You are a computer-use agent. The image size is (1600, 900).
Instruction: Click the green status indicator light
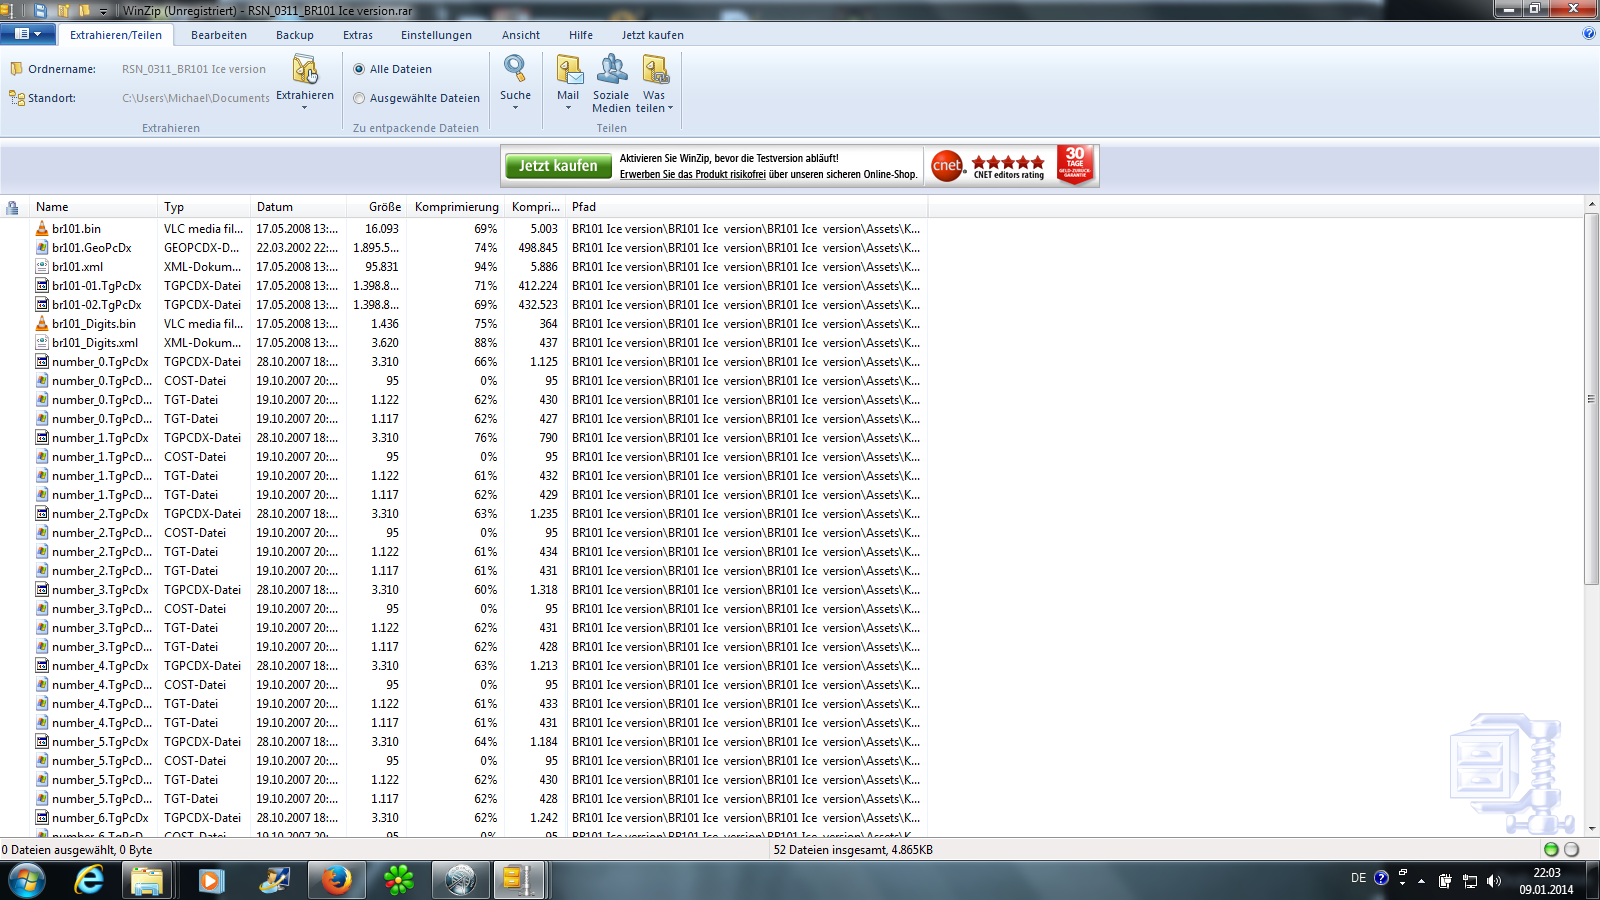tap(1551, 850)
